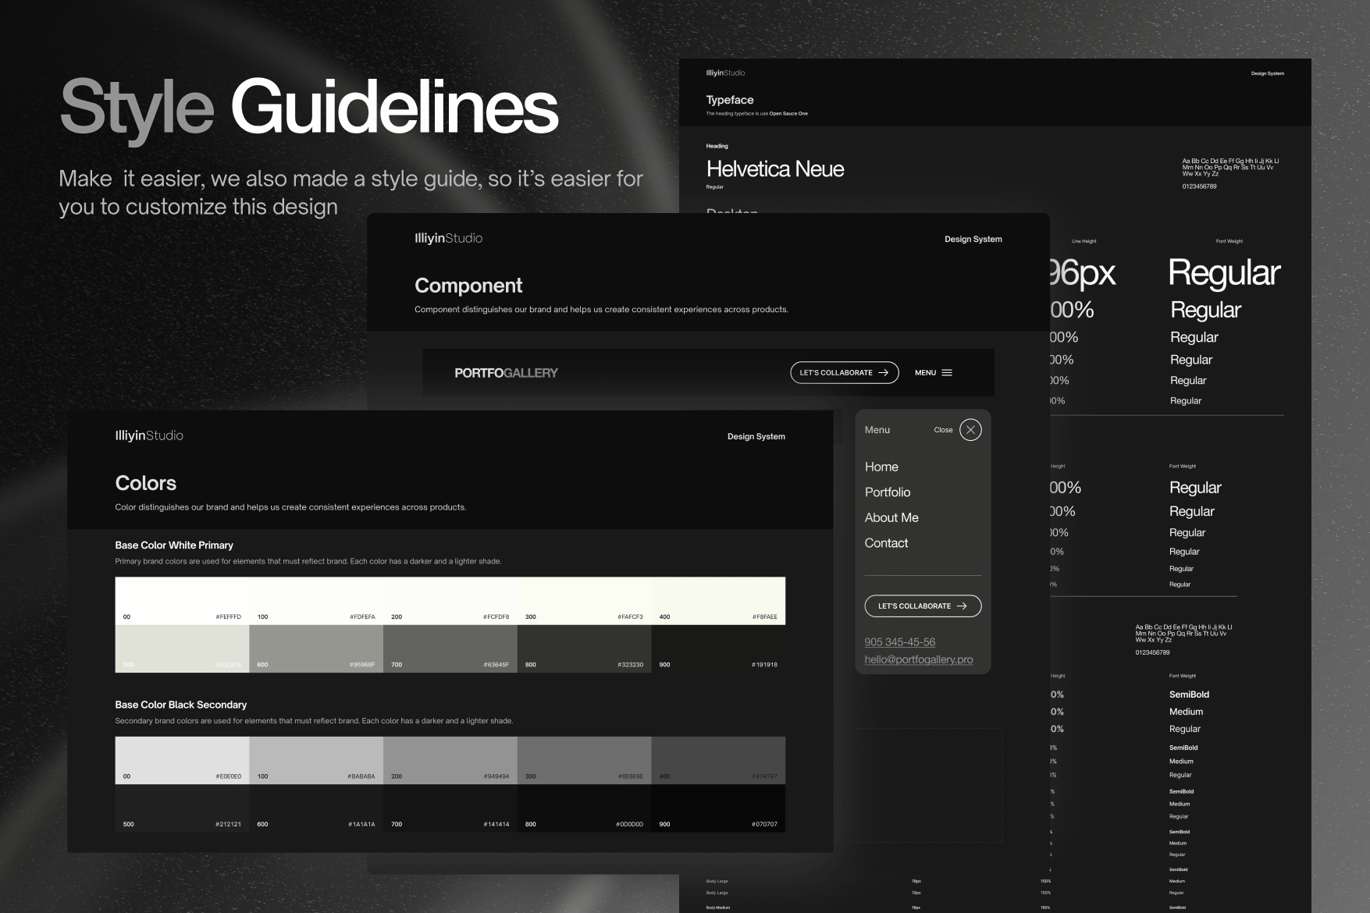
Task: Click the Helvetica Neue heading sample
Action: tap(775, 169)
